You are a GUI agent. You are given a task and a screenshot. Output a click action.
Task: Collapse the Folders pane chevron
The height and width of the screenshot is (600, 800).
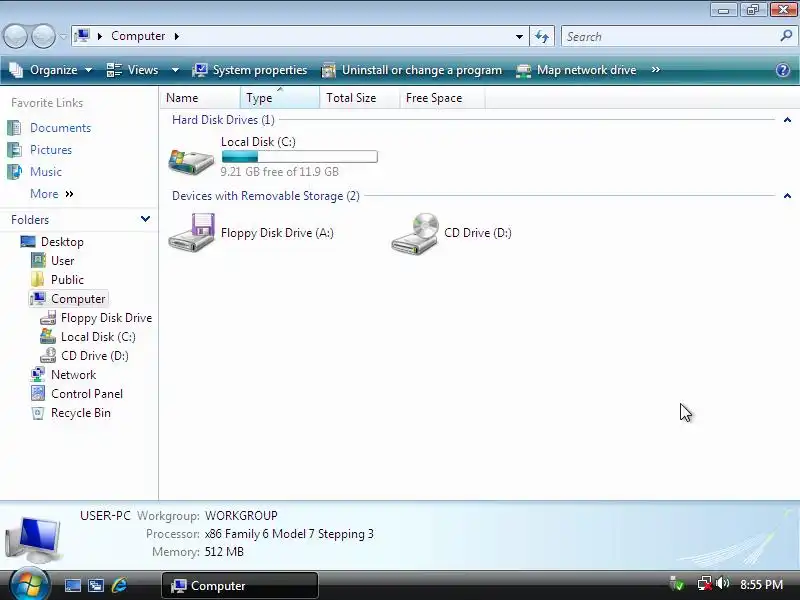click(x=145, y=219)
